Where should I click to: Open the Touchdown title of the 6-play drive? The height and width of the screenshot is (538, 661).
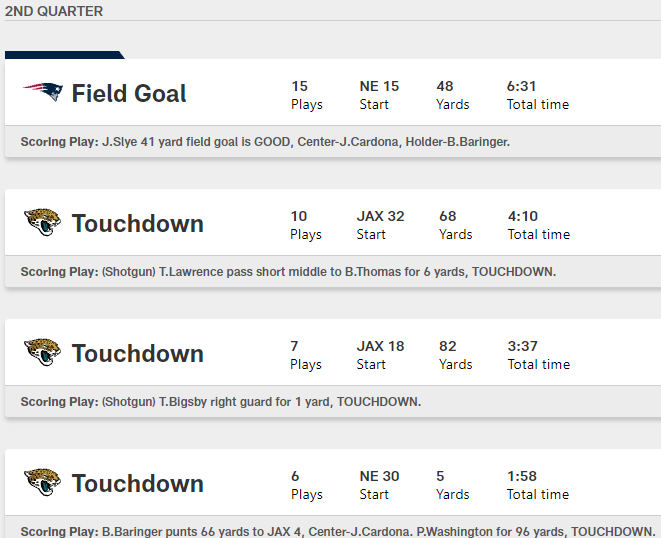point(137,484)
